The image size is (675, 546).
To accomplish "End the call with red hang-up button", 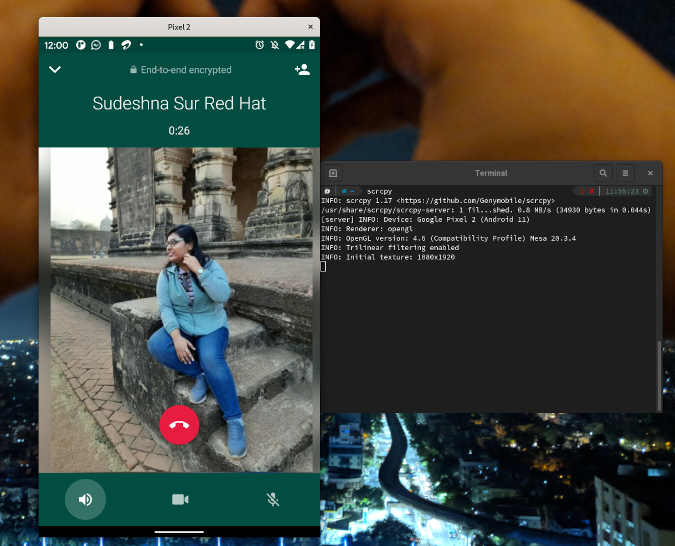I will [179, 424].
